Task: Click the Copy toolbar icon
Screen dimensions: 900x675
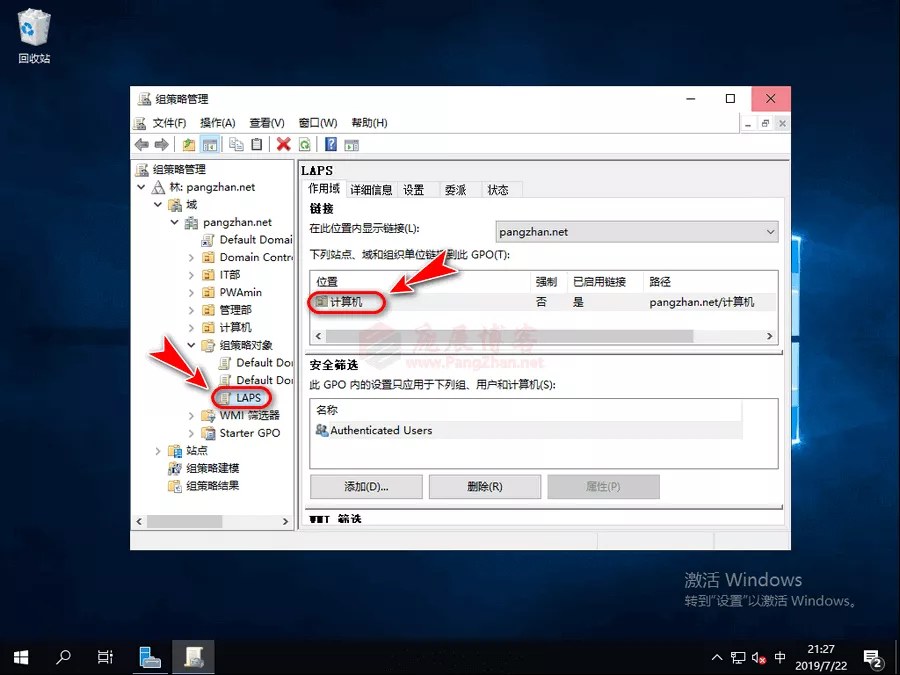Action: (236, 145)
